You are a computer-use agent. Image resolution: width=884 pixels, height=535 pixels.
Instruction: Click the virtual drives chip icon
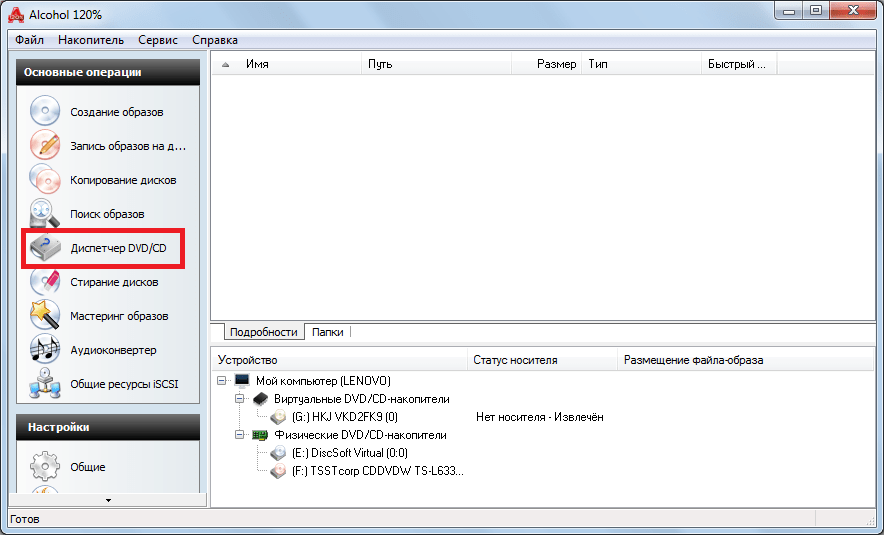260,399
